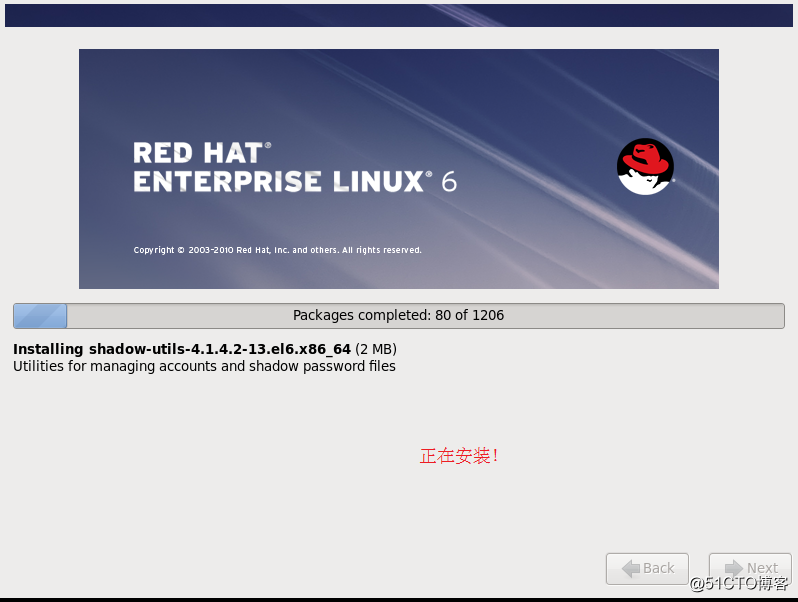Click the Back button
The width and height of the screenshot is (798, 602).
click(647, 568)
